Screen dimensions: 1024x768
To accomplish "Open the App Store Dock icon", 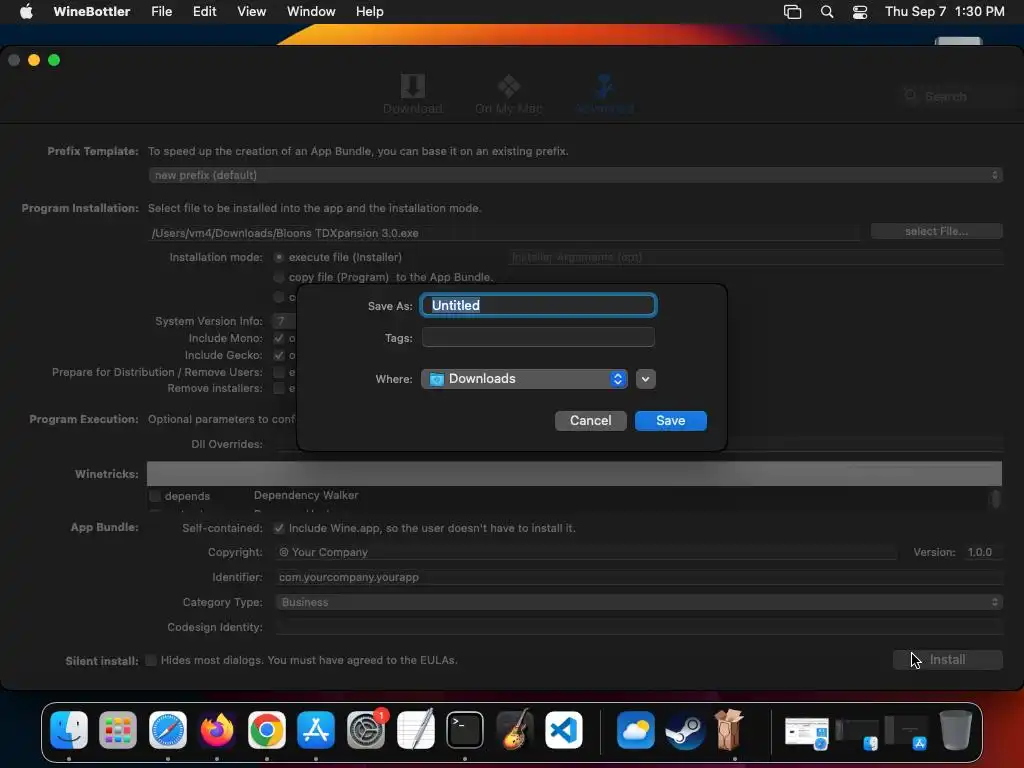I will [316, 729].
